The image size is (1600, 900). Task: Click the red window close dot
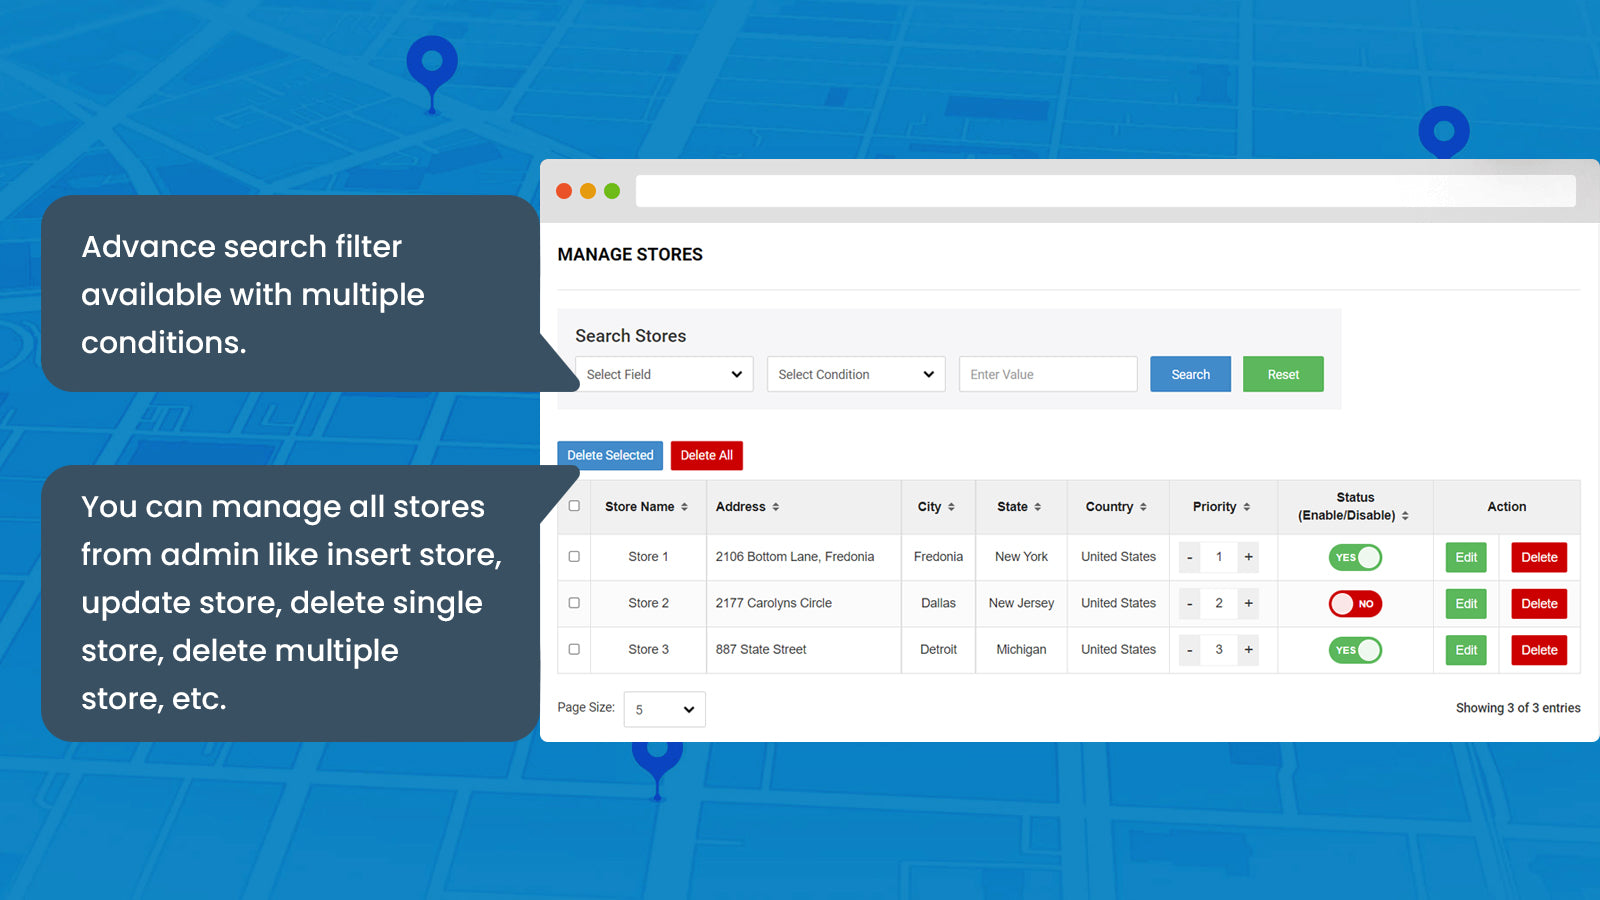564,191
